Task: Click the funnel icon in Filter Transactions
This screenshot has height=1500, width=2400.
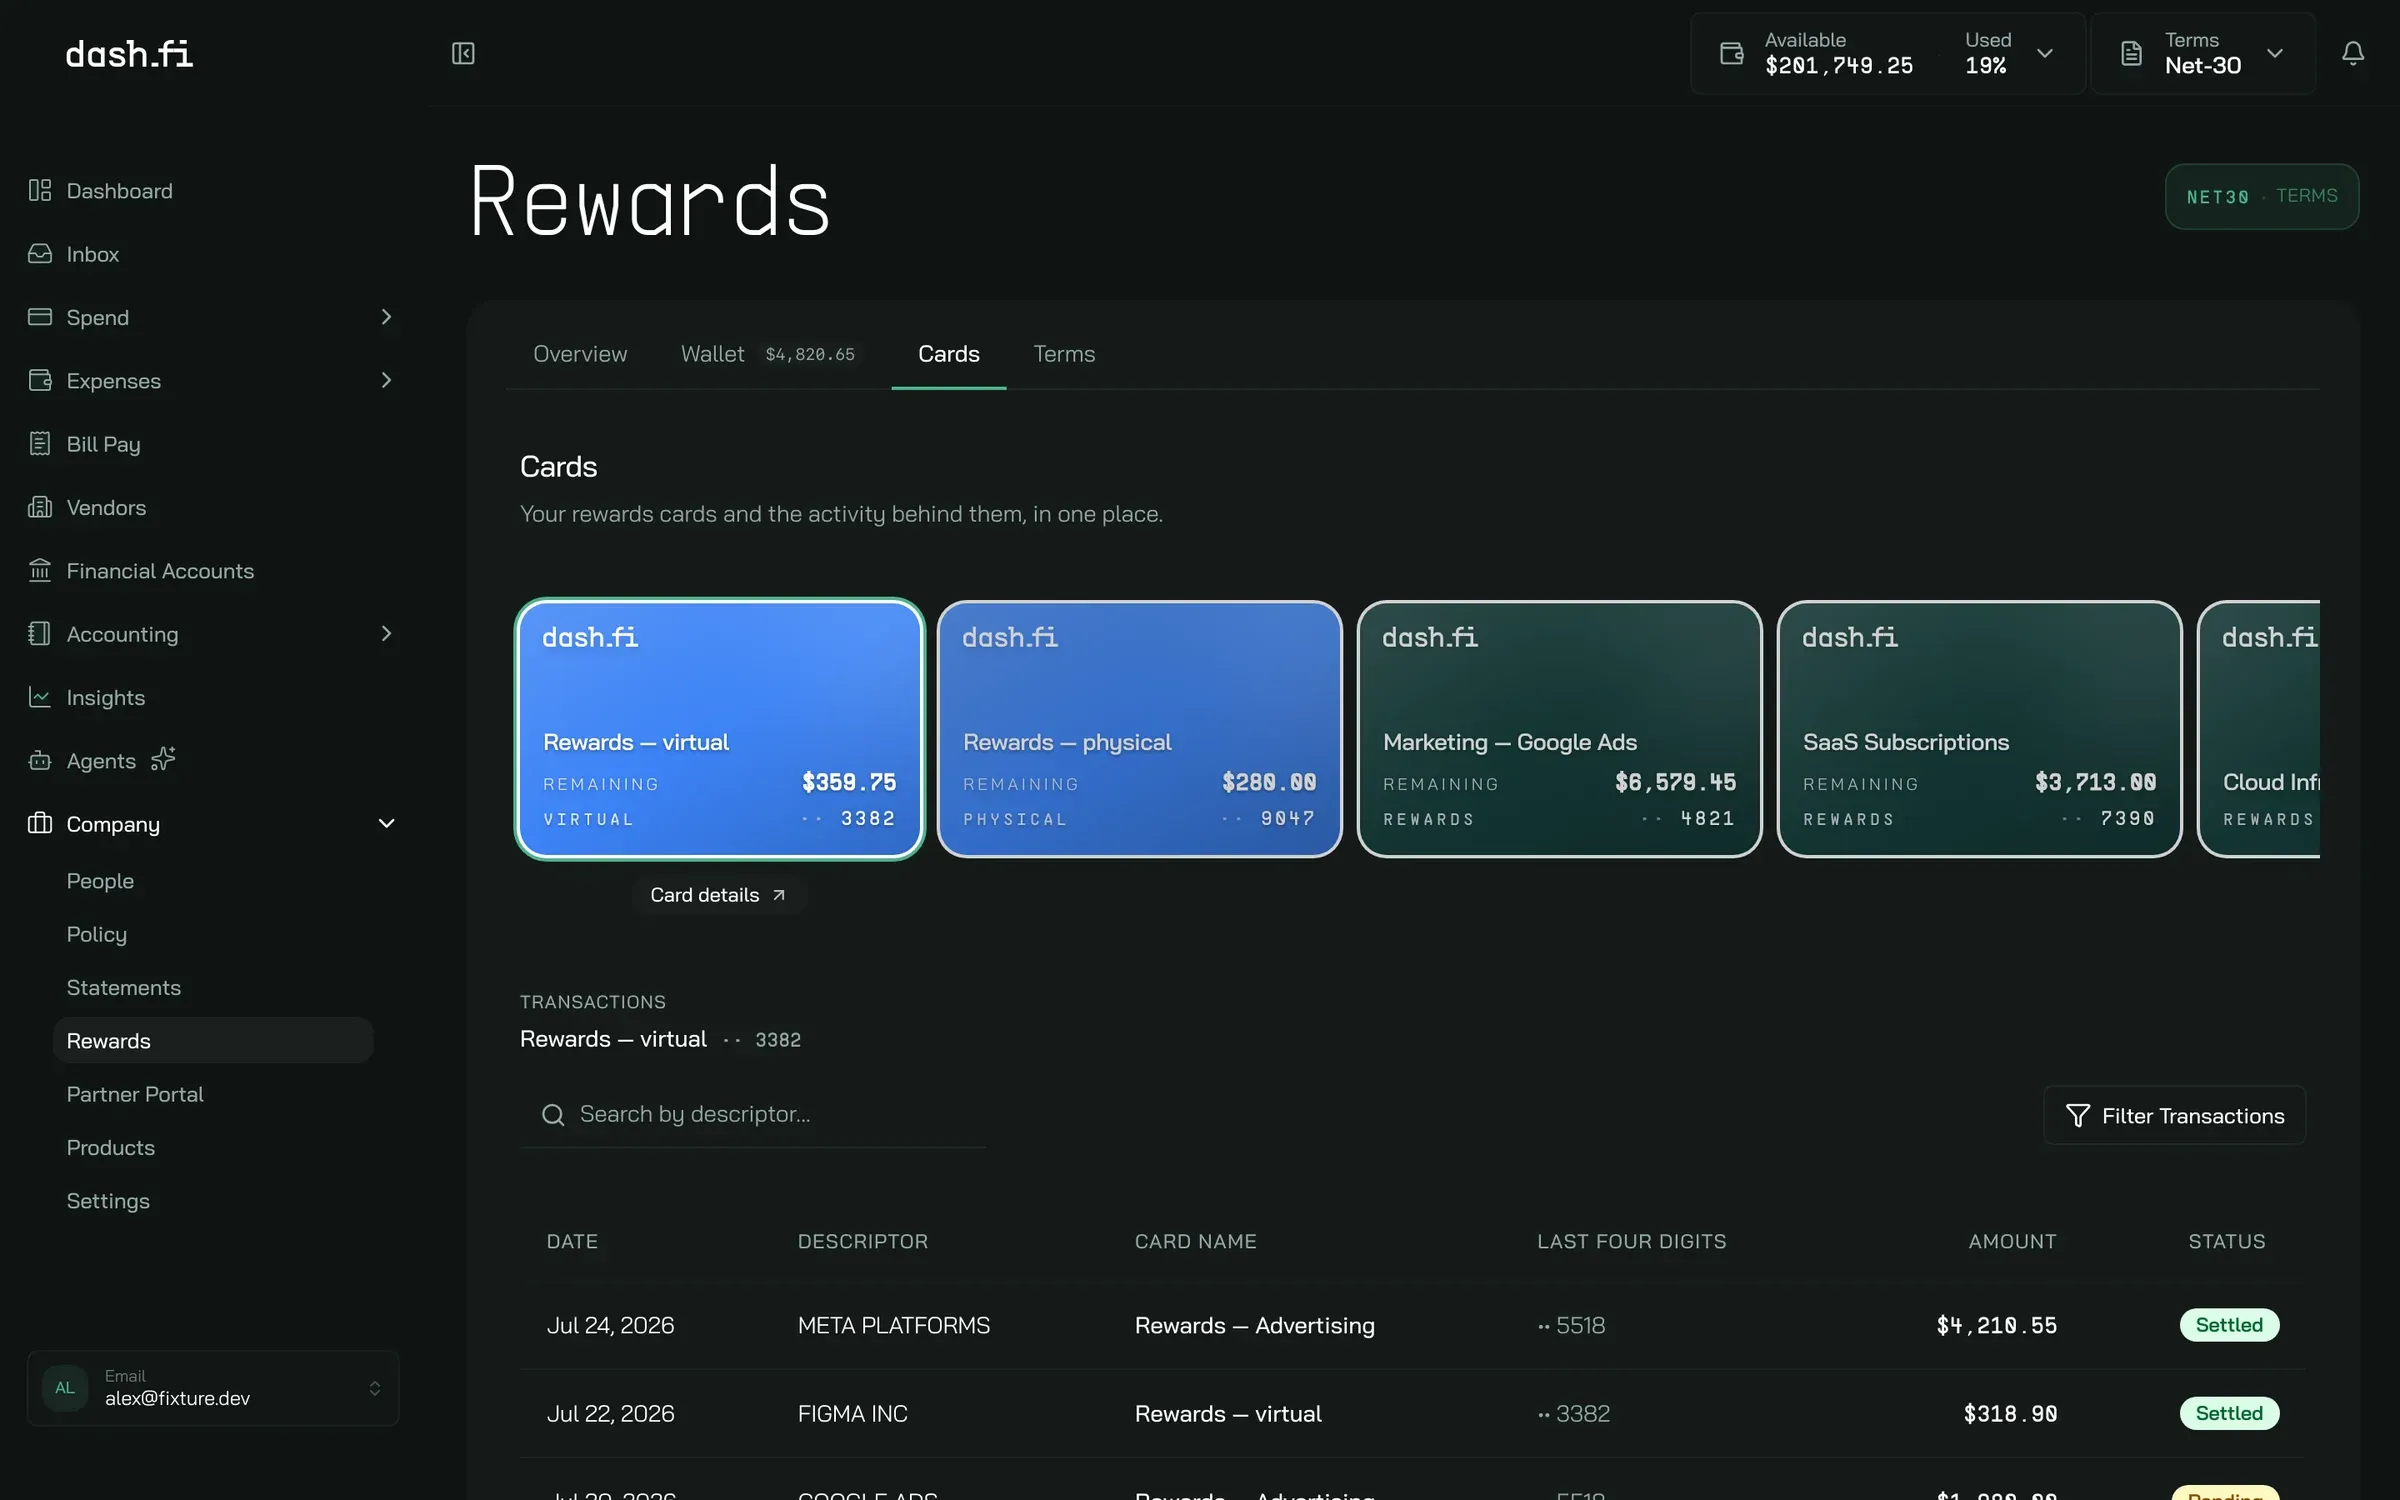Action: point(2078,1115)
